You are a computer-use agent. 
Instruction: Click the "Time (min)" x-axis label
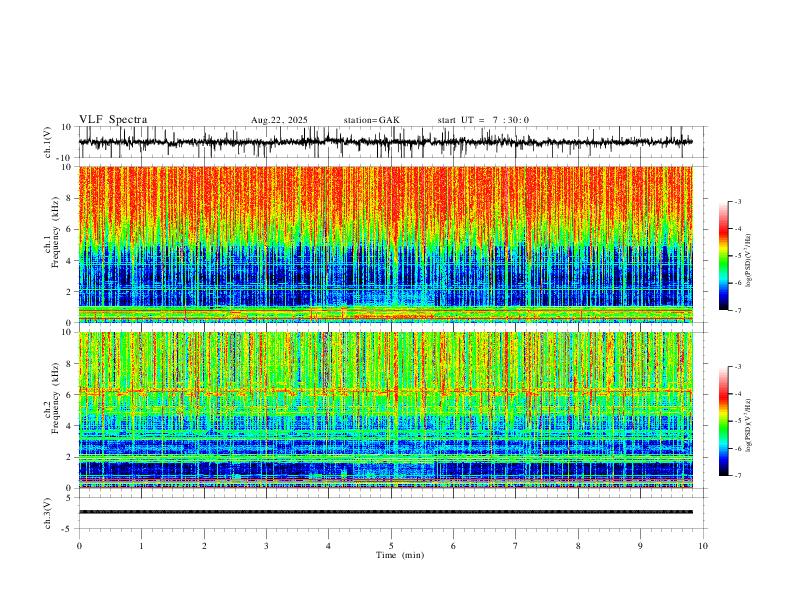tap(400, 555)
